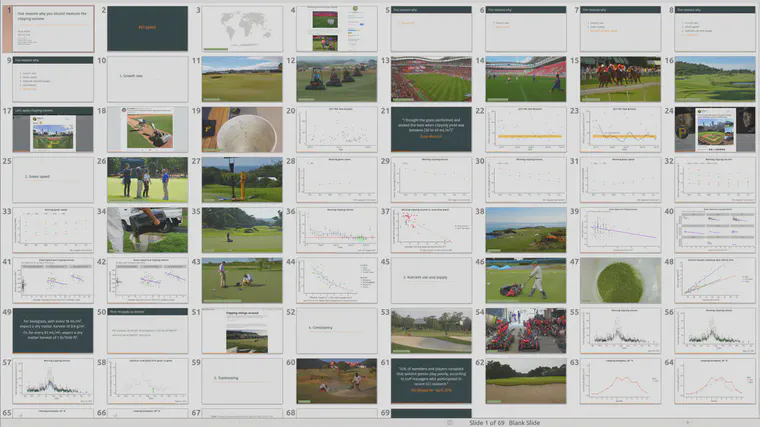This screenshot has height=427, width=760.
Task: Select slide 58 chart with green marker
Action: (x=147, y=381)
